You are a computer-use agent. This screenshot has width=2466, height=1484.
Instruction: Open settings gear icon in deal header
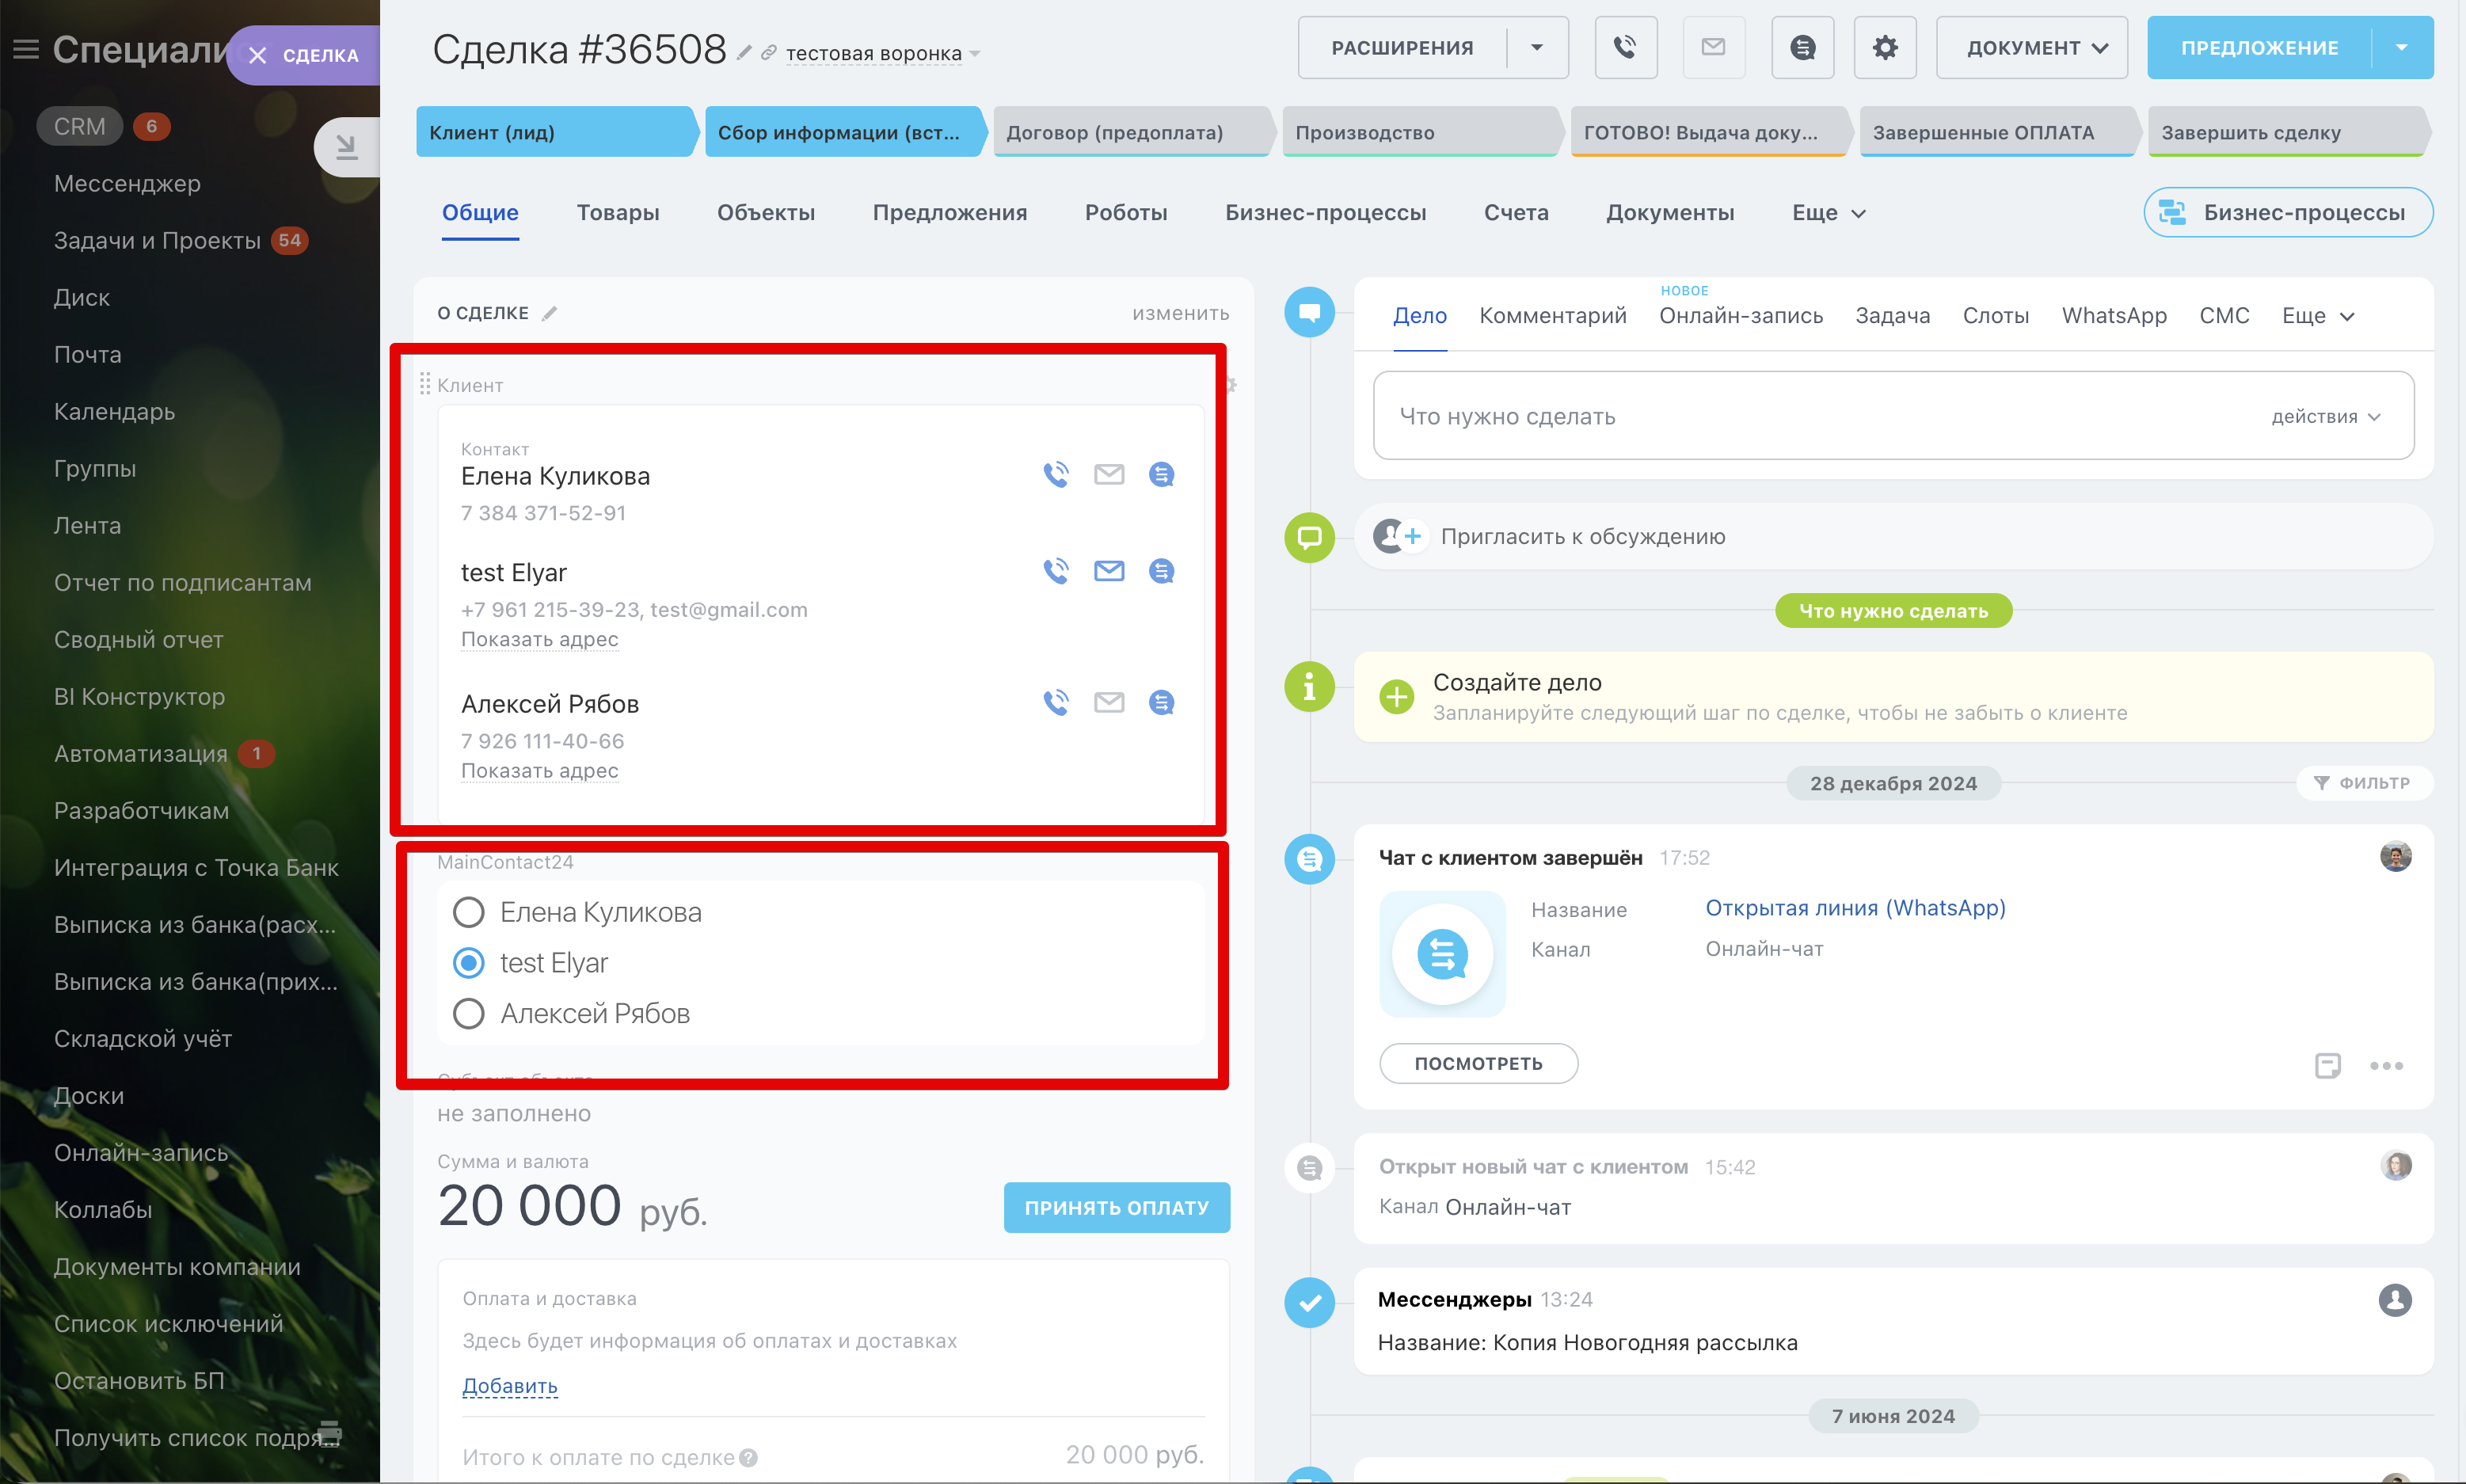click(1884, 47)
